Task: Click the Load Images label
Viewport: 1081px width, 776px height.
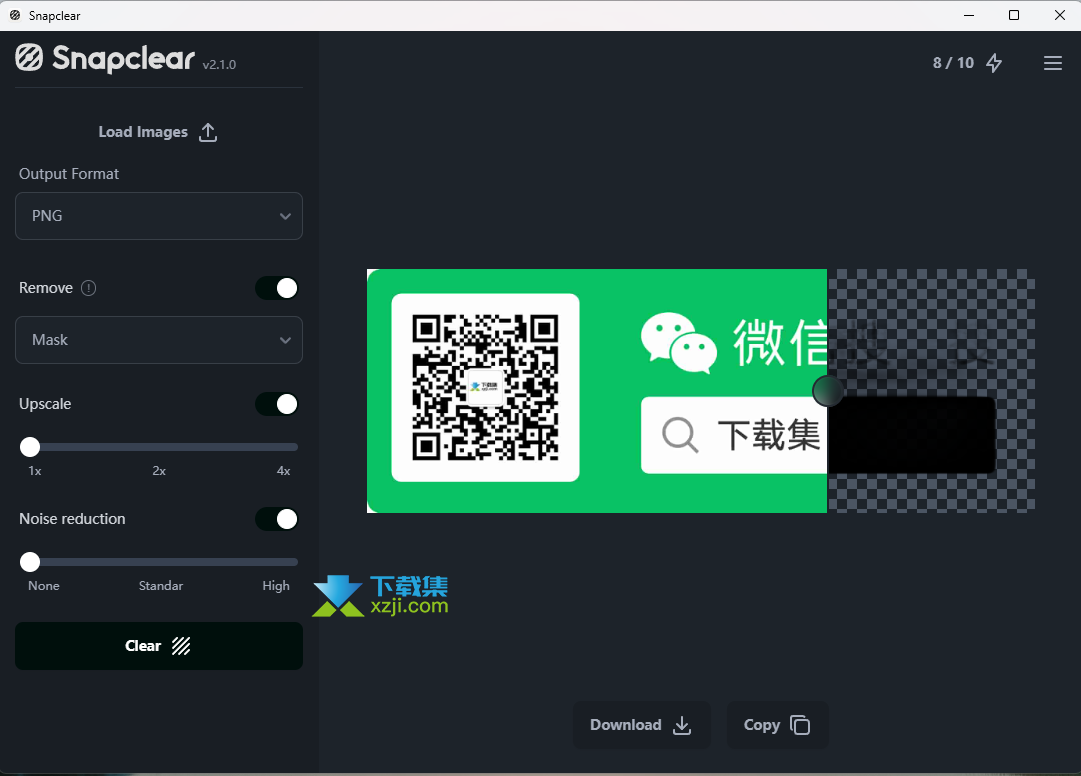Action: coord(143,132)
